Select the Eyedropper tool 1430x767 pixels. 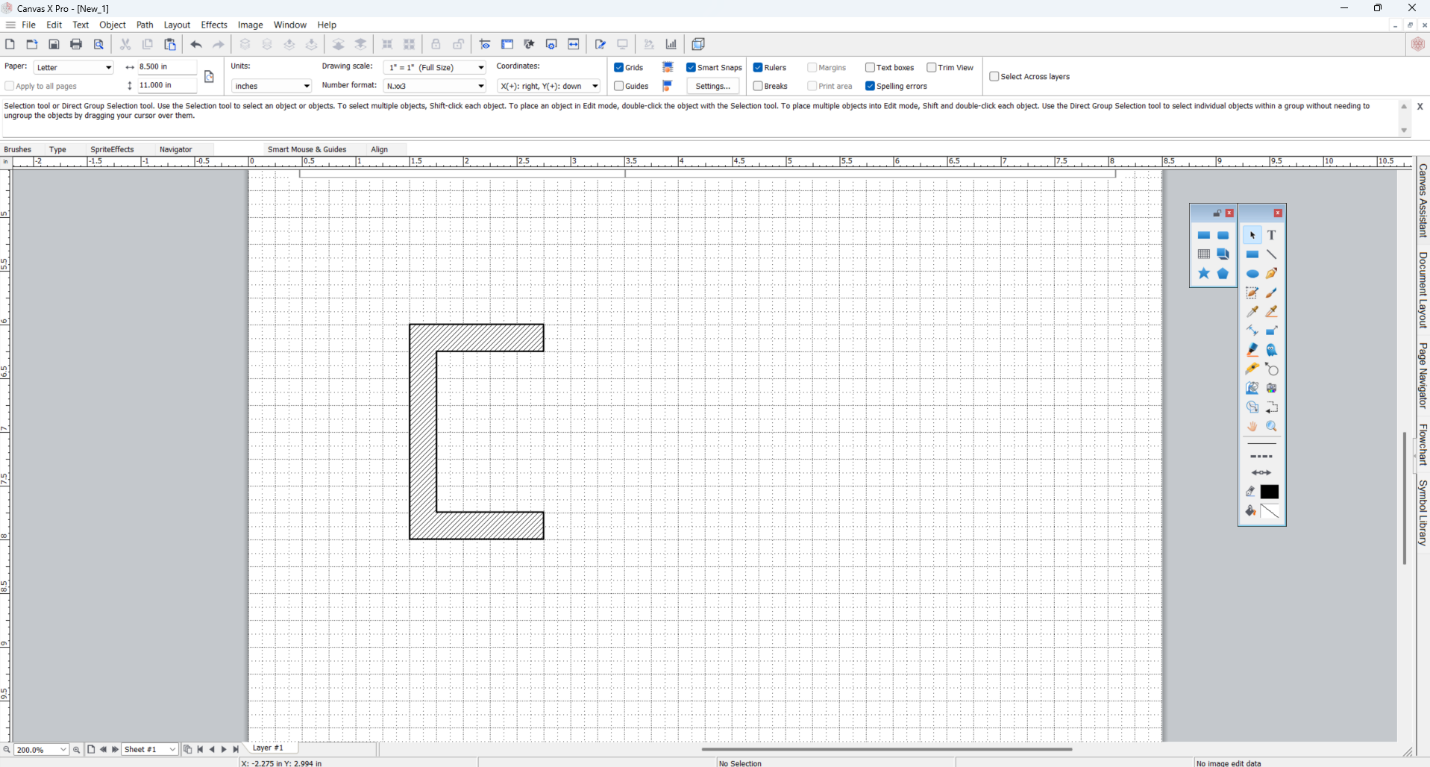[x=1252, y=312]
